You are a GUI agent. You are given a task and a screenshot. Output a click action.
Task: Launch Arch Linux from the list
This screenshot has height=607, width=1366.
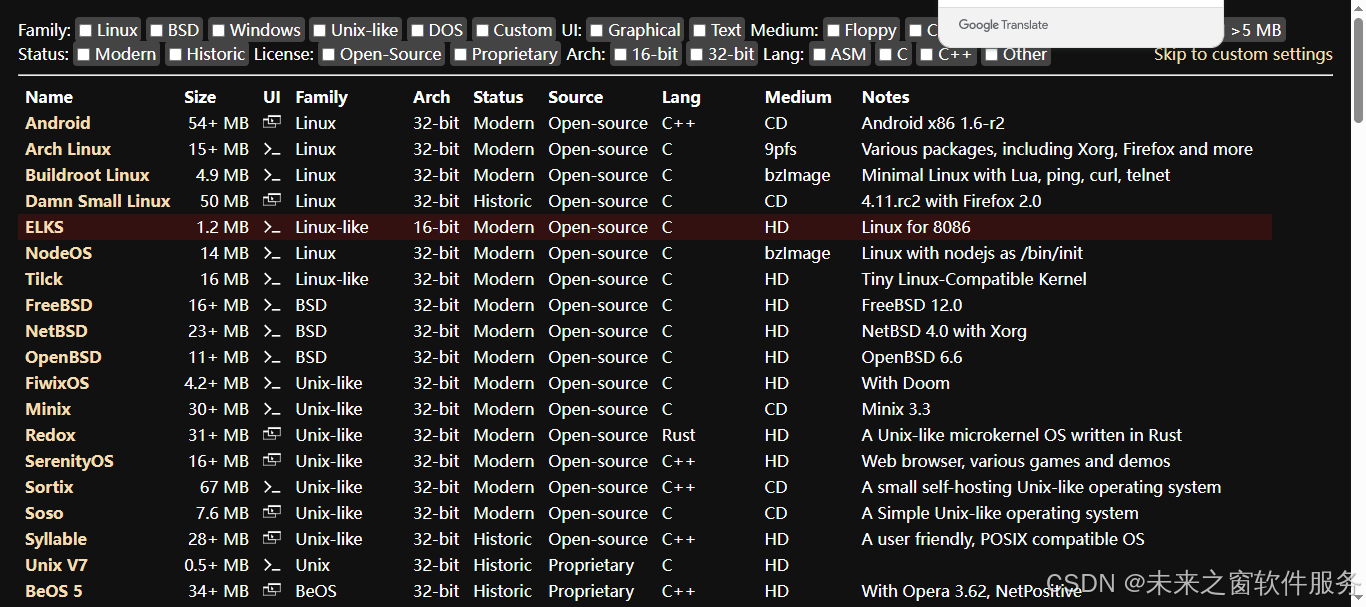pos(68,149)
